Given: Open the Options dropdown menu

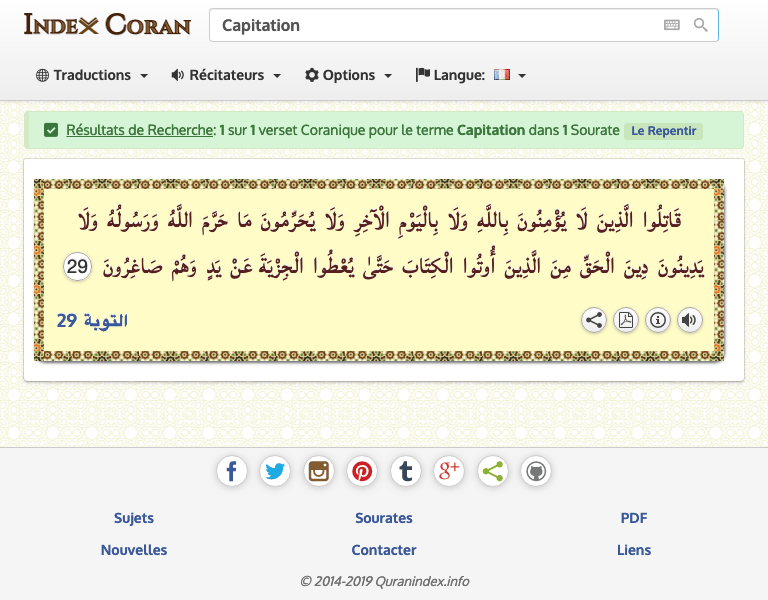Looking at the screenshot, I should [x=348, y=75].
